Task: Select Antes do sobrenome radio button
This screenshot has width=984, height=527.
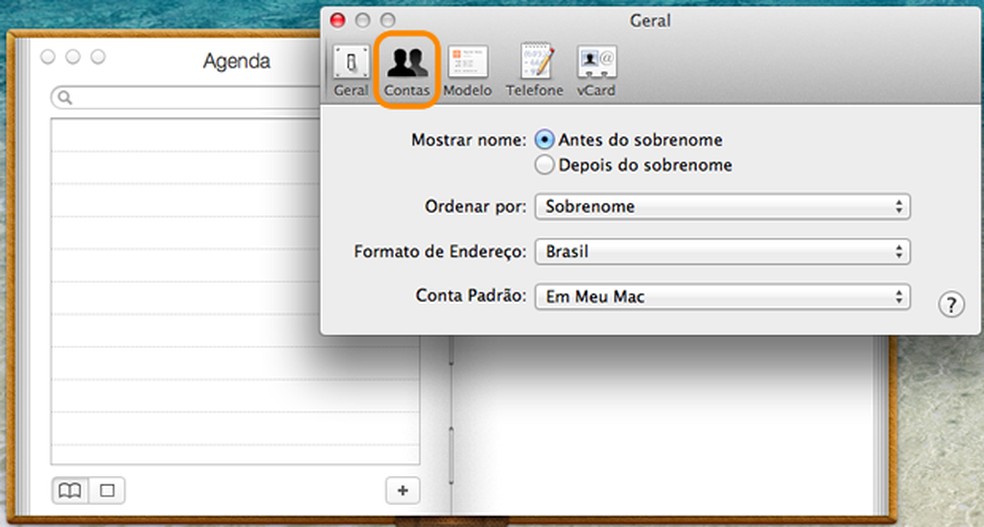Action: point(544,139)
